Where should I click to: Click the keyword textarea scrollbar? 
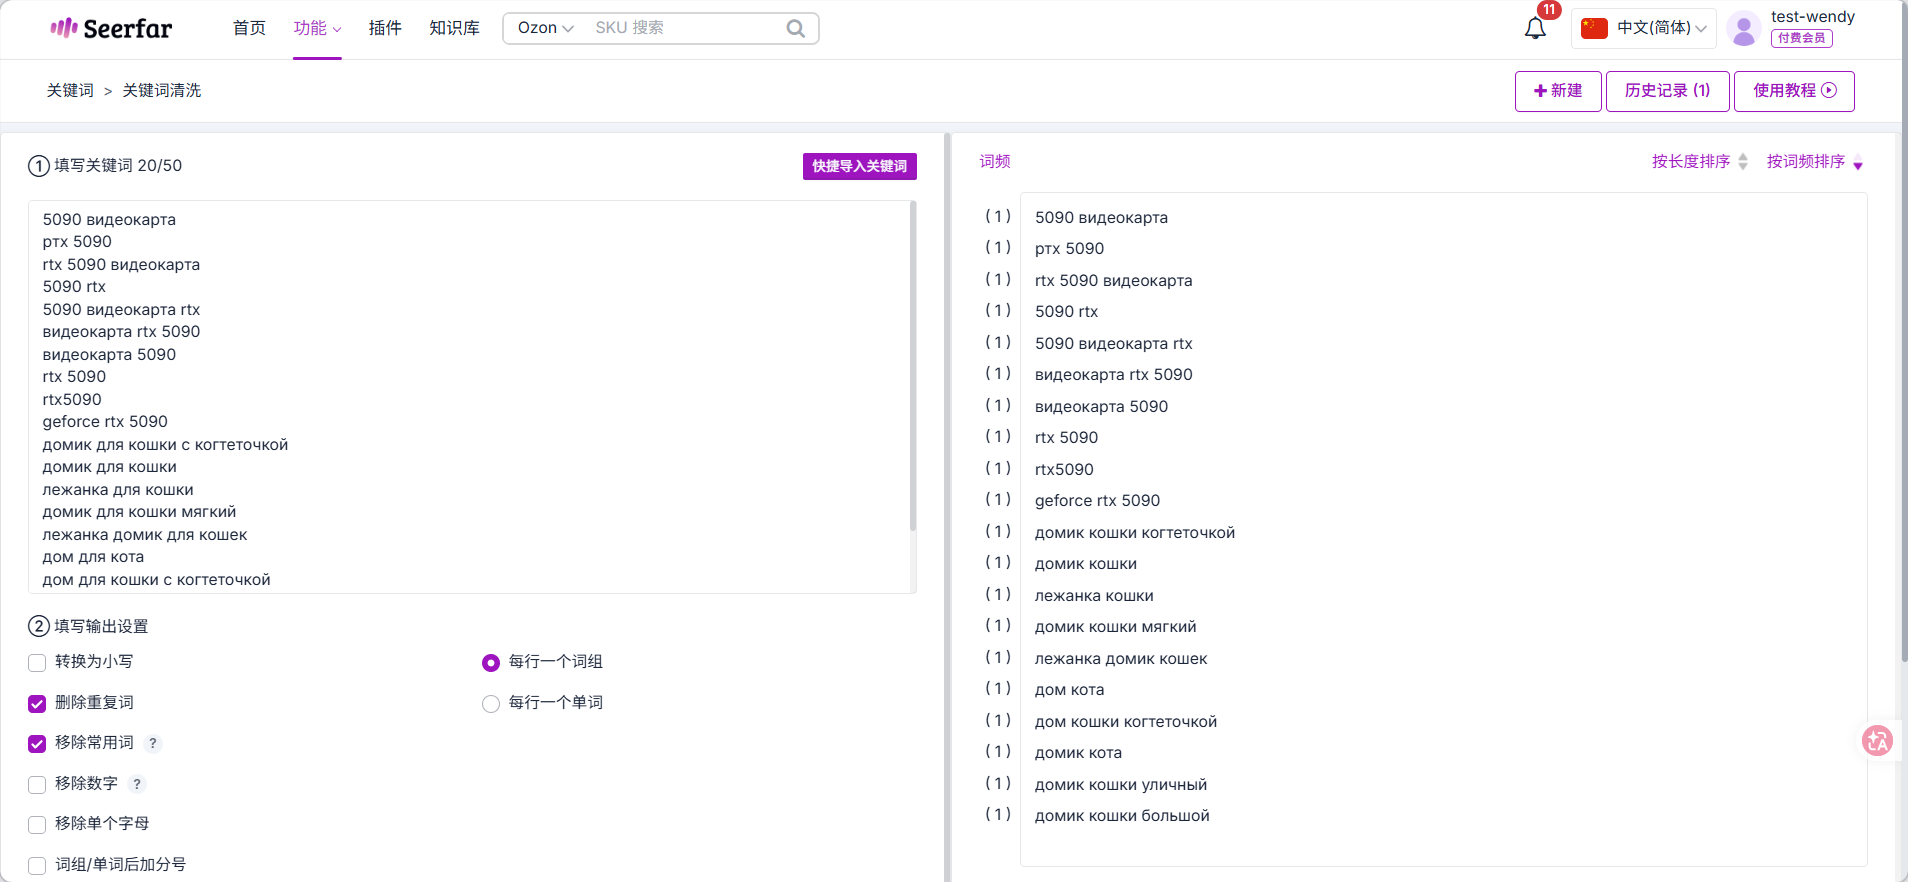click(x=912, y=370)
